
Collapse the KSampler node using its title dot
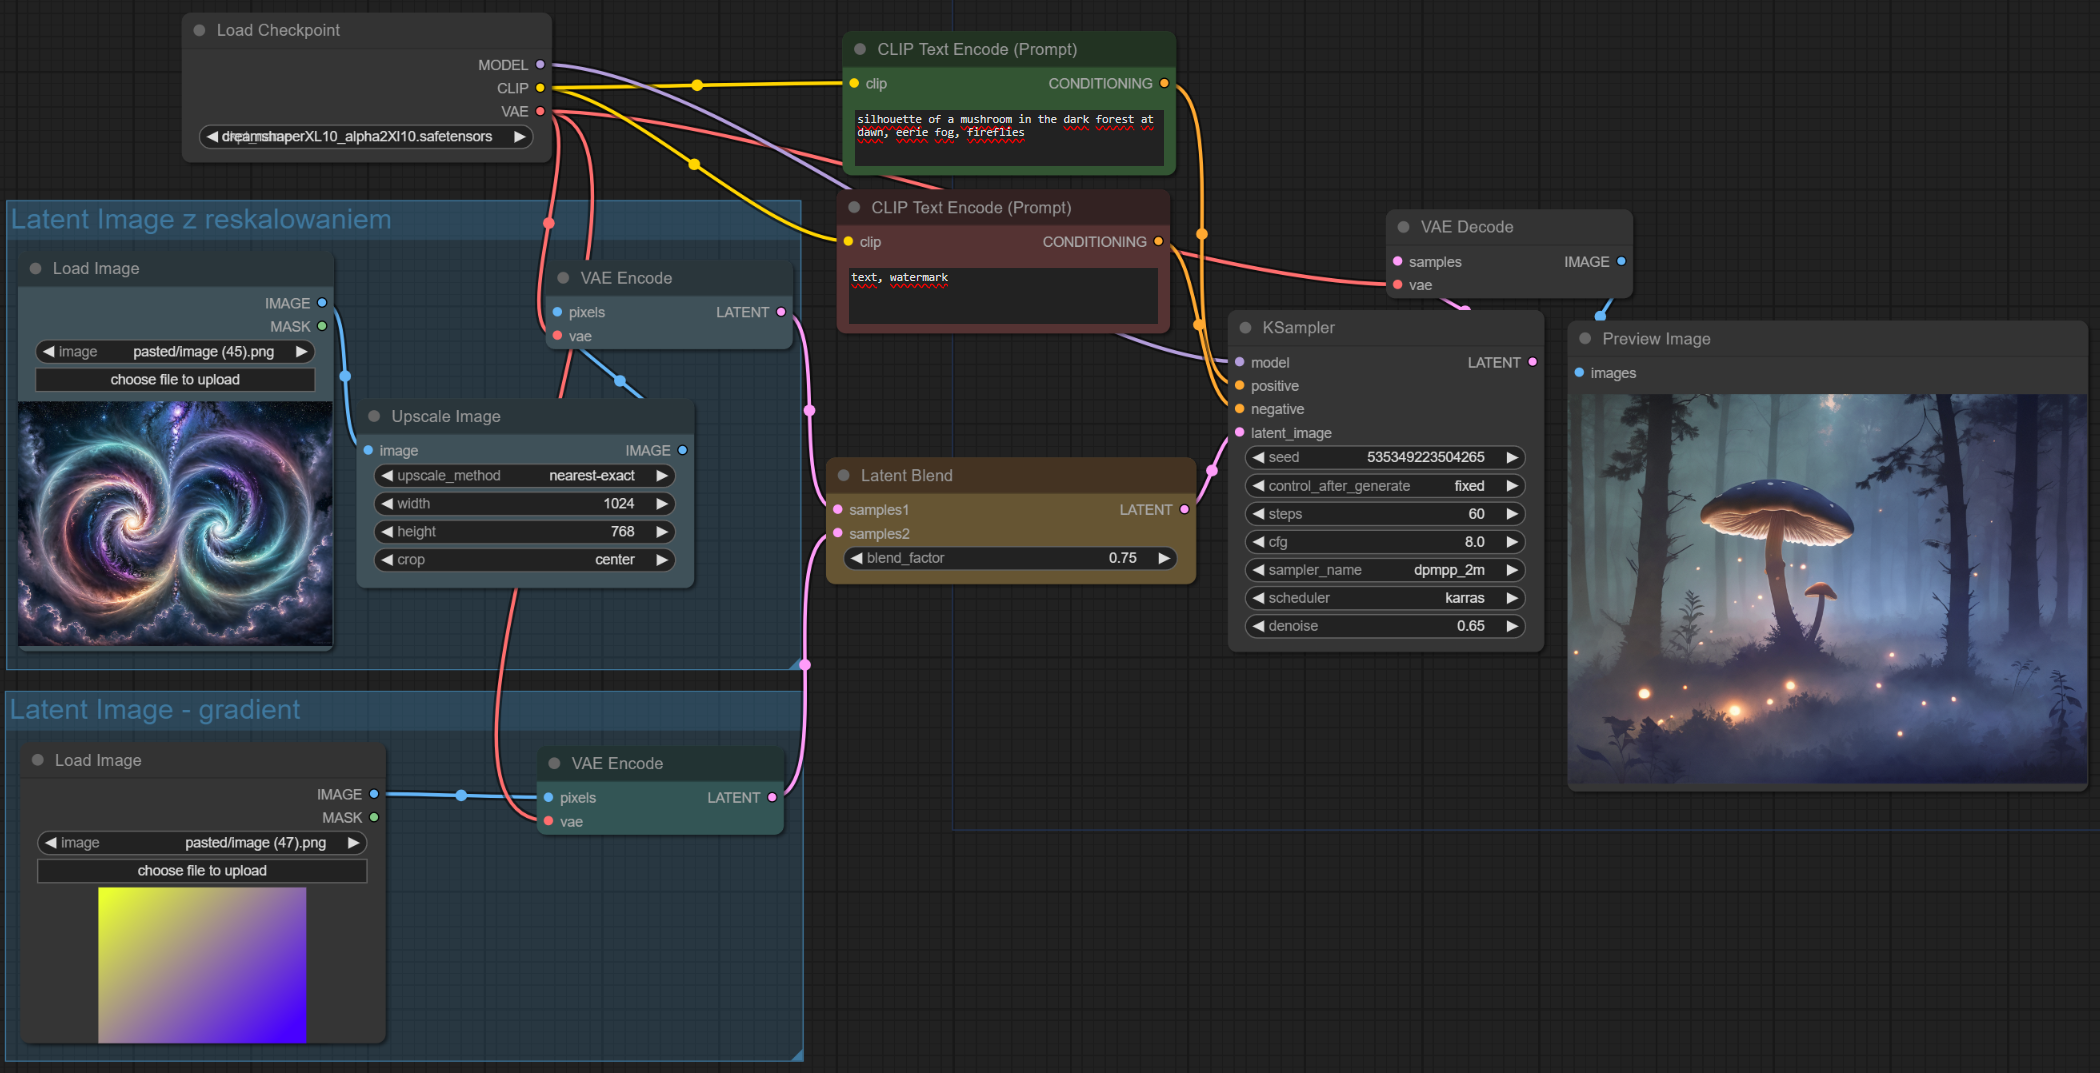(1245, 328)
